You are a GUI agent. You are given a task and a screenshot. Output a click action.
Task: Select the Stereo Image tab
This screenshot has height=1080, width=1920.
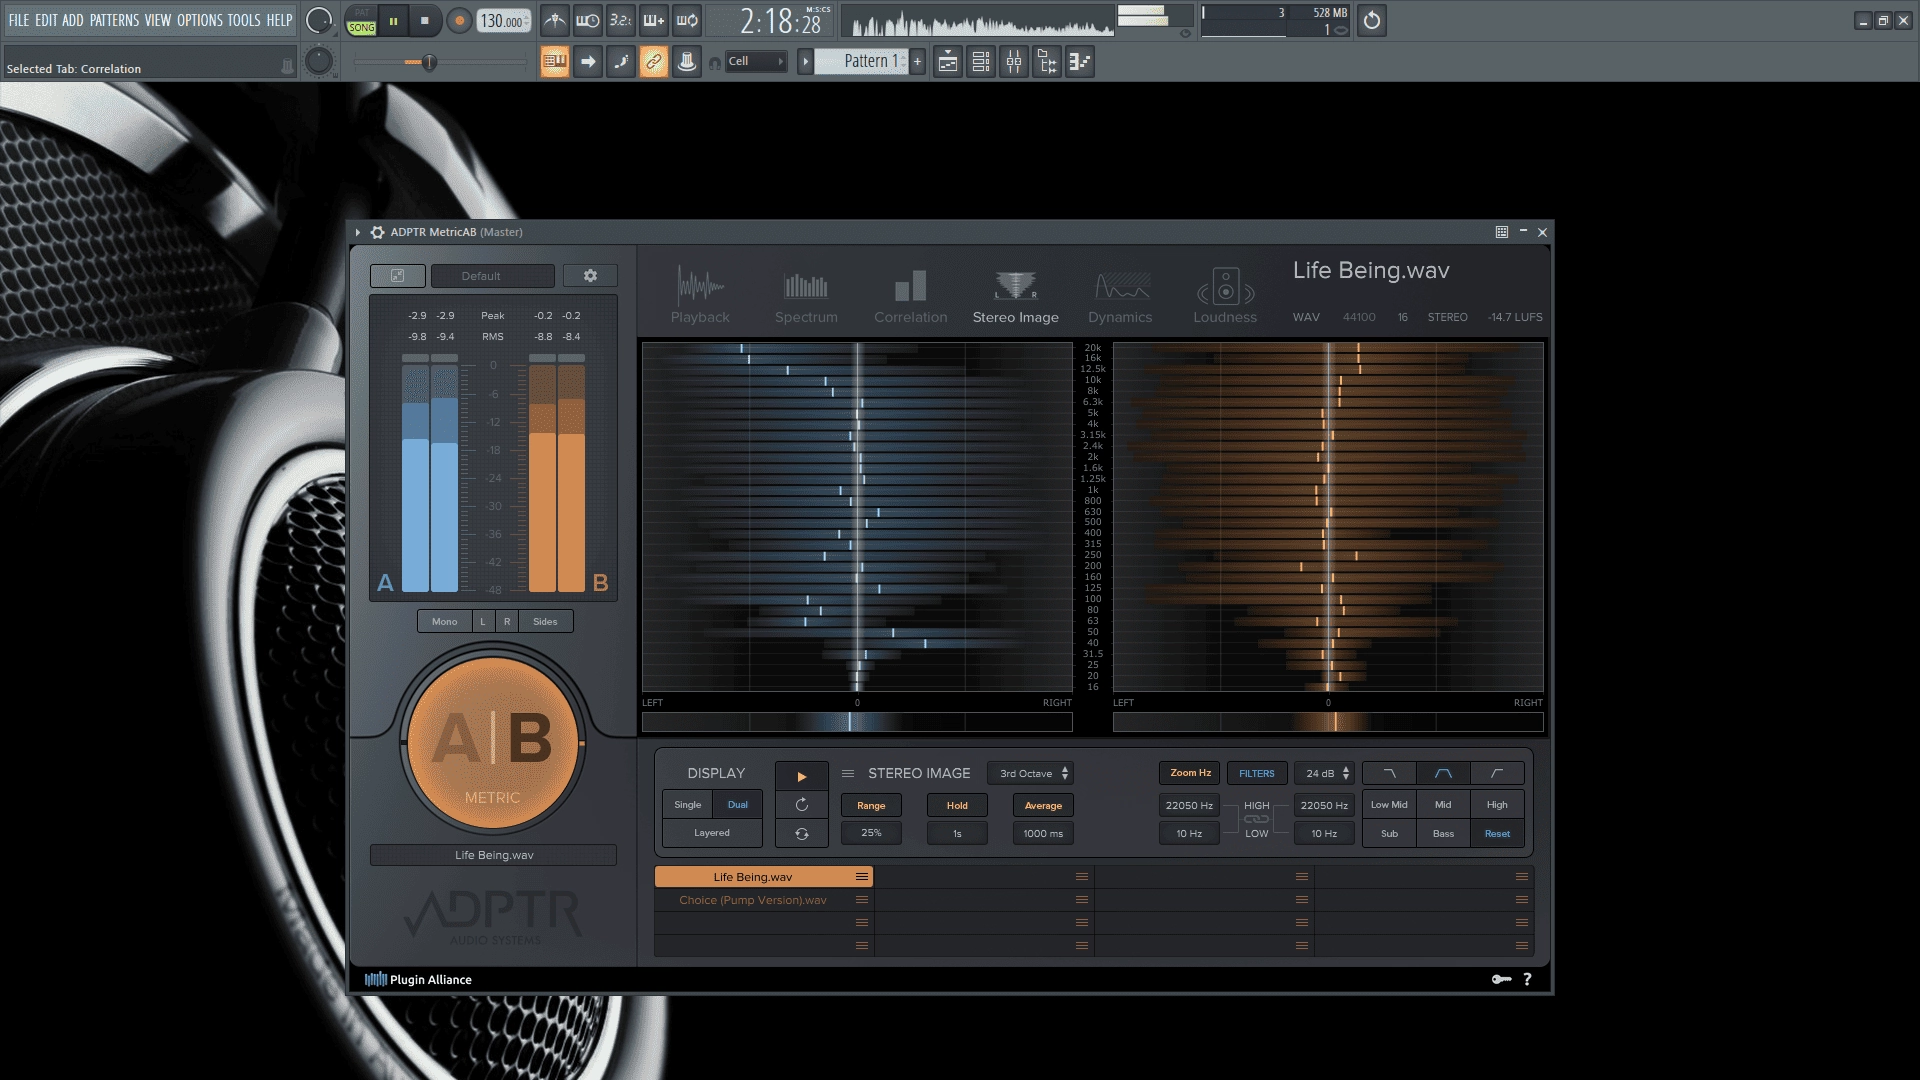1015,295
